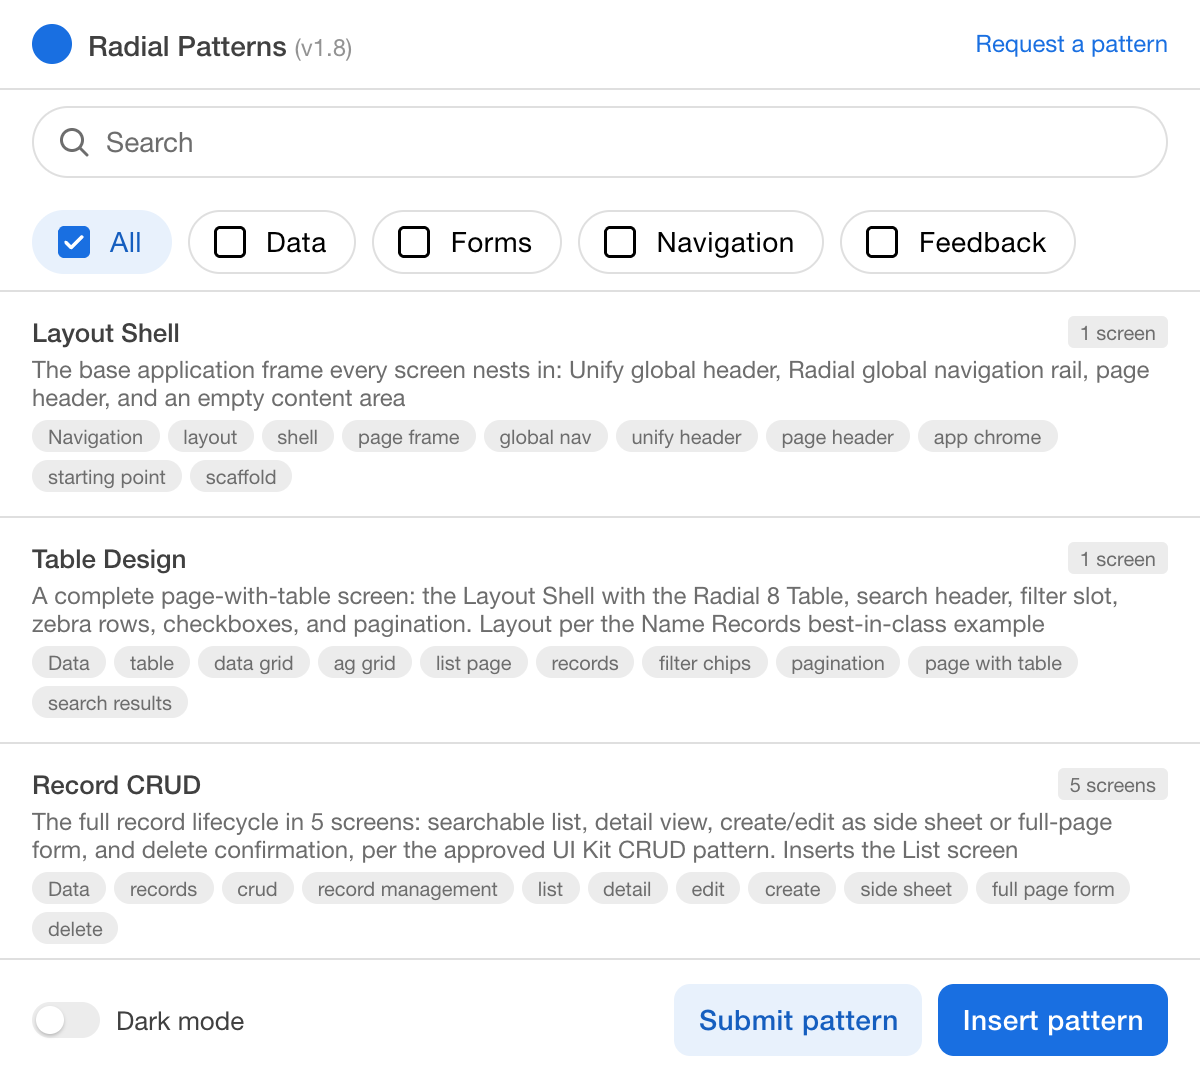Uncheck the All filter checkbox
Image resolution: width=1200 pixels, height=1080 pixels.
point(74,242)
